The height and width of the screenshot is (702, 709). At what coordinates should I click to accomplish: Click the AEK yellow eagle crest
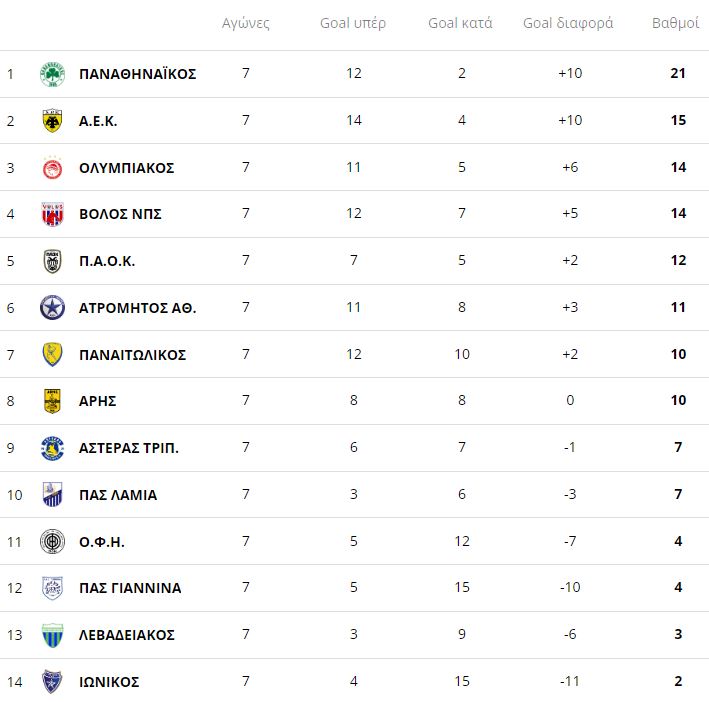coord(52,121)
